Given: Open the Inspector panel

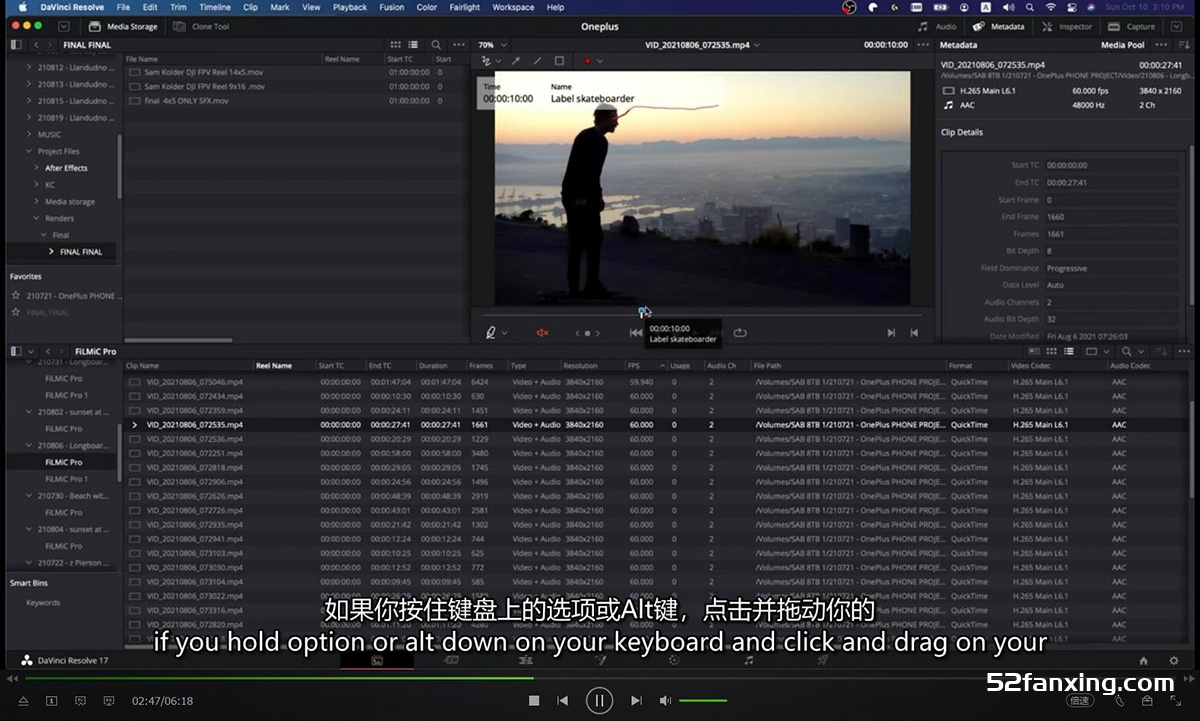Looking at the screenshot, I should pyautogui.click(x=1067, y=27).
